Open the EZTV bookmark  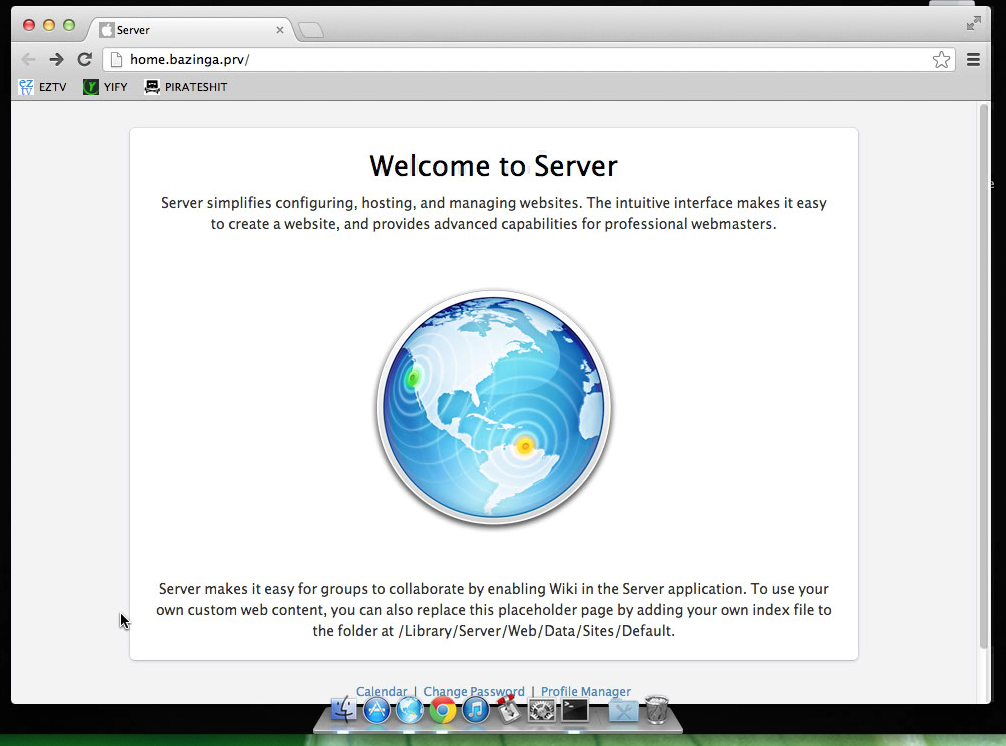coord(42,87)
